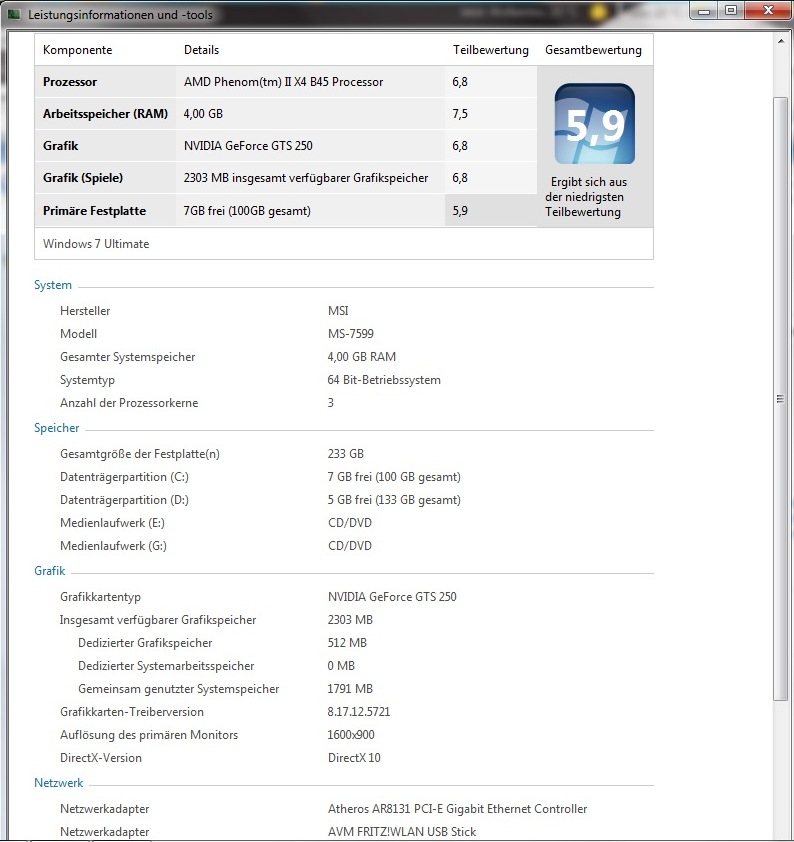Click the Netzwerk section heading
The height and width of the screenshot is (842, 794).
[59, 783]
